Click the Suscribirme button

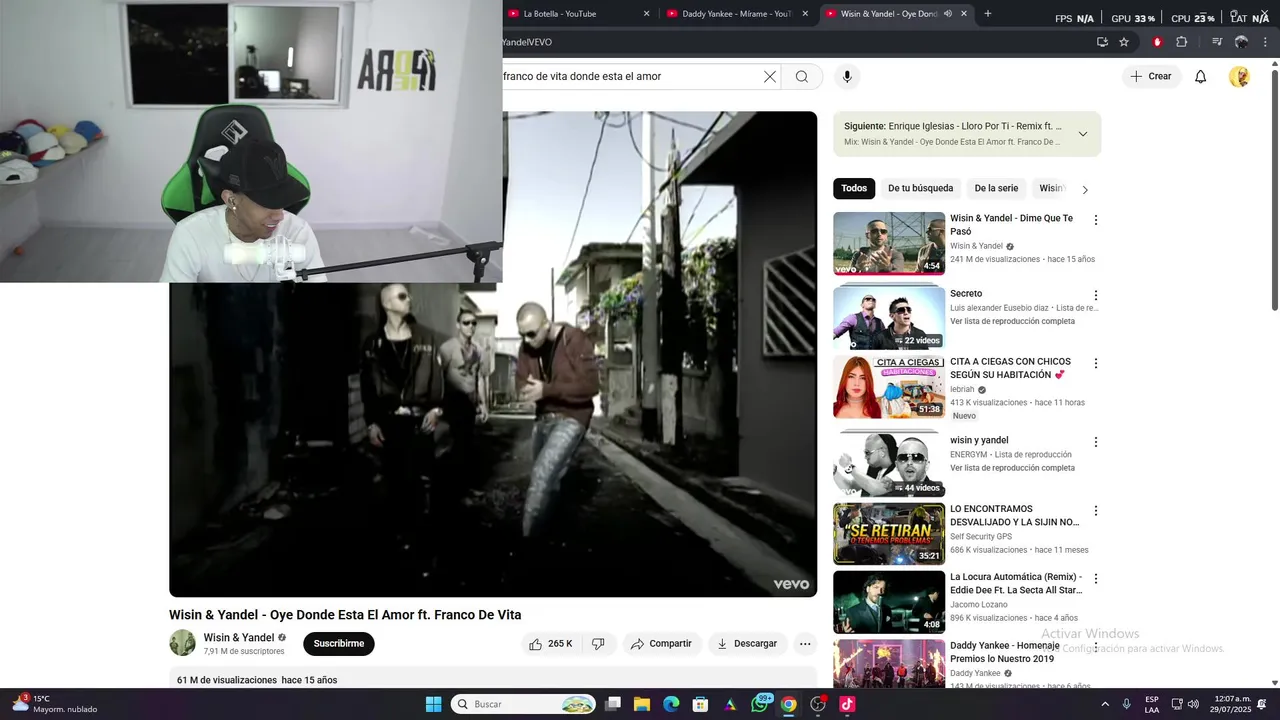tap(339, 644)
